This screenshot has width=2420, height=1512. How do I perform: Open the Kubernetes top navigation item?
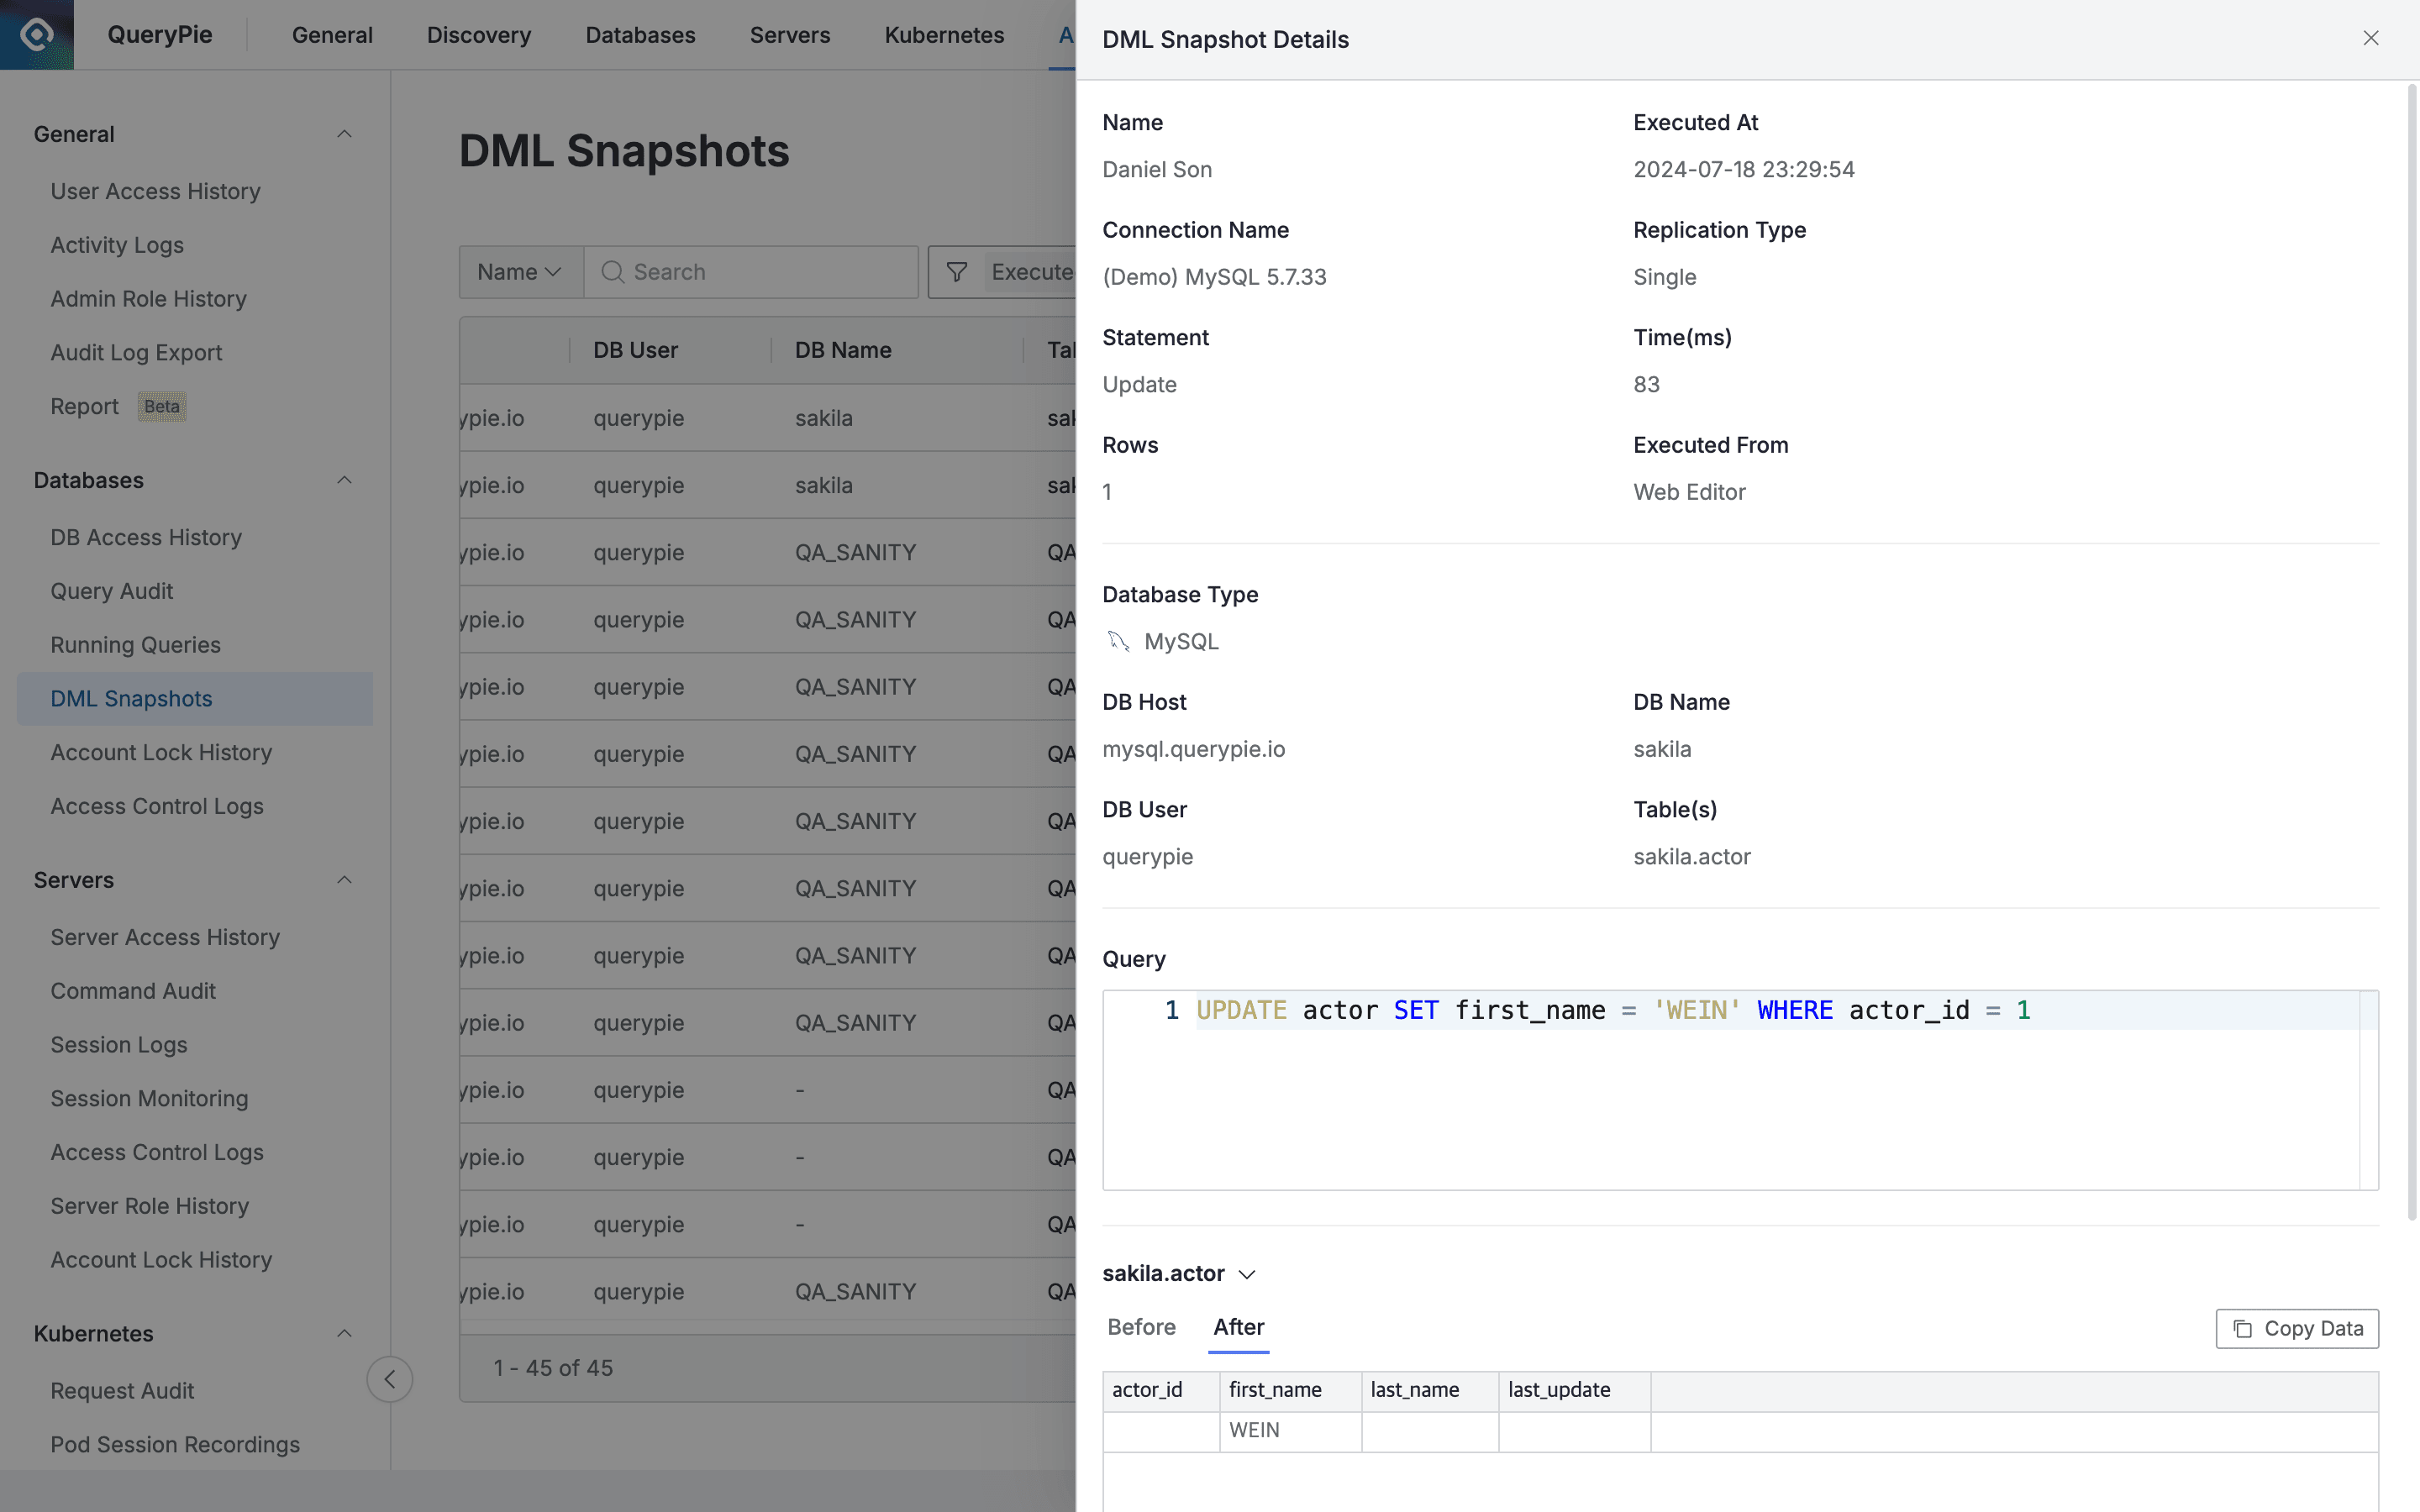point(943,34)
